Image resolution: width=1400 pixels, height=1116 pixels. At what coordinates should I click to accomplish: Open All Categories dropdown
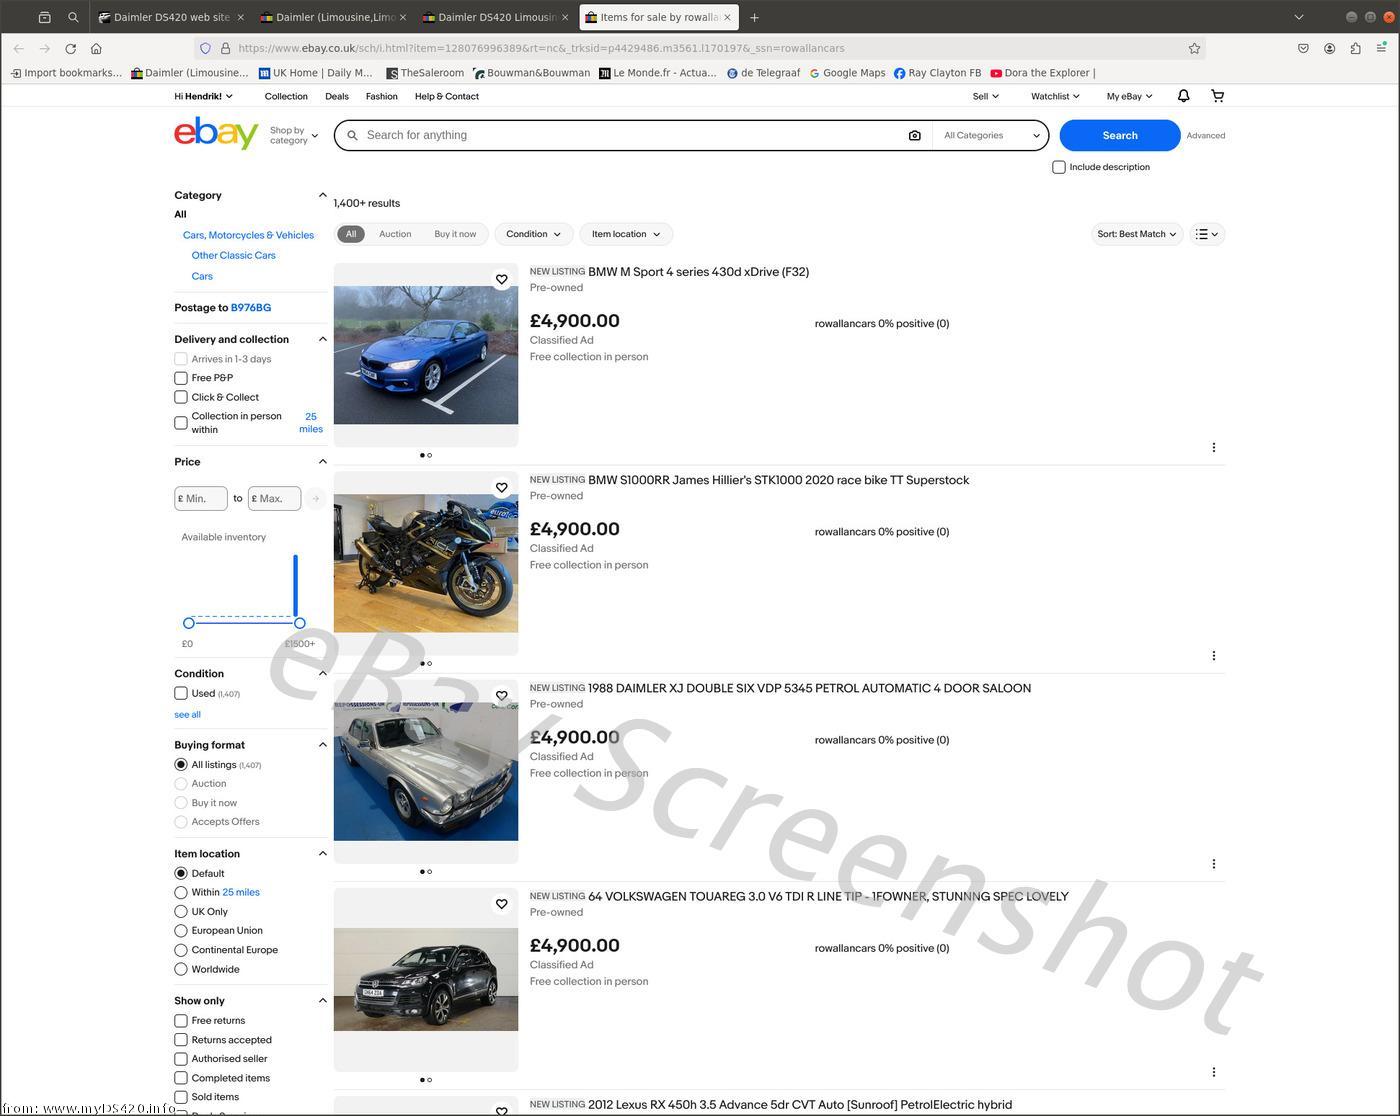coord(991,135)
